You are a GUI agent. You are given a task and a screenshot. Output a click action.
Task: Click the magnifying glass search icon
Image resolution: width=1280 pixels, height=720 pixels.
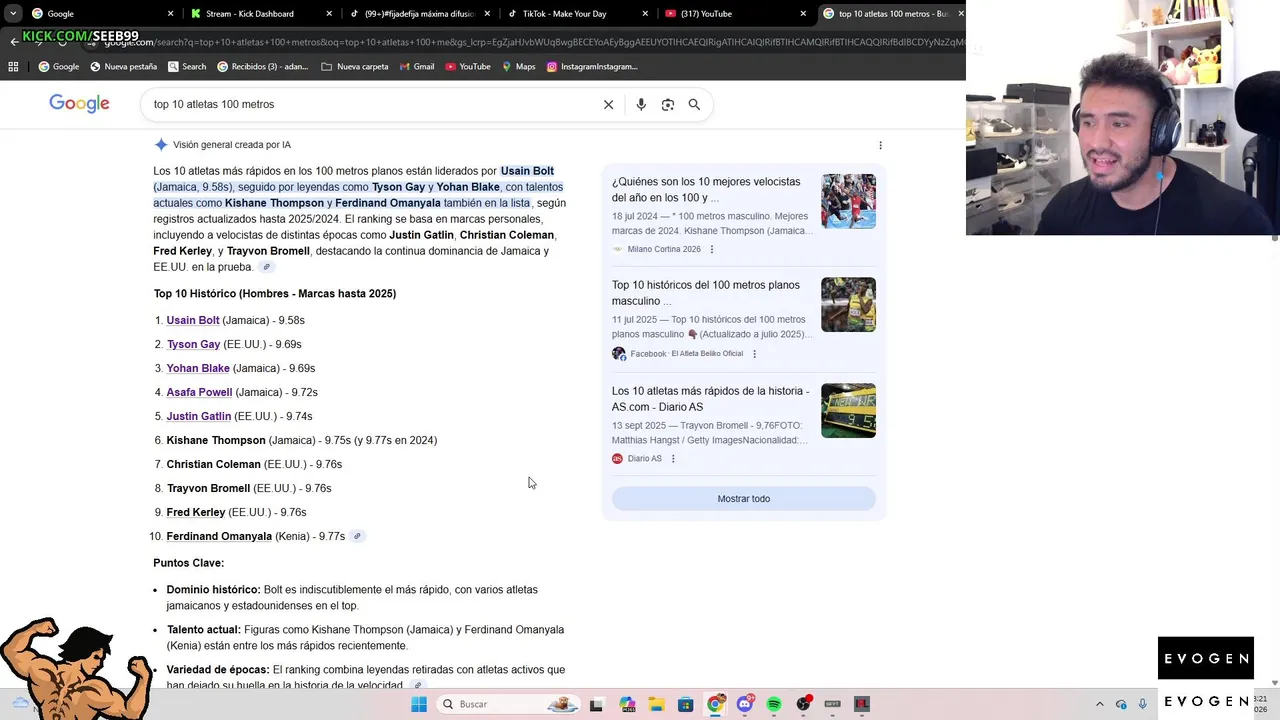click(694, 104)
